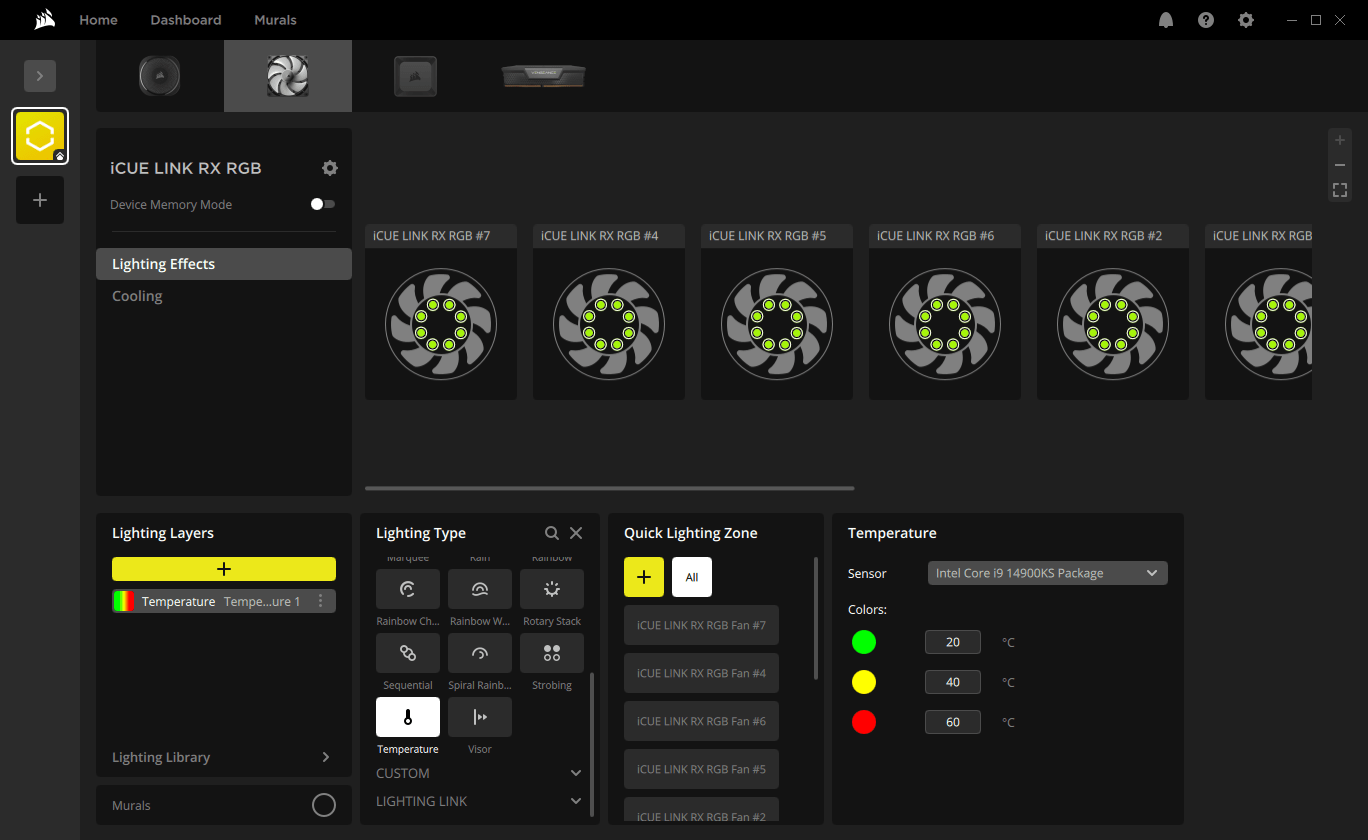The width and height of the screenshot is (1368, 840).
Task: Click the help question mark icon
Action: pyautogui.click(x=1206, y=20)
